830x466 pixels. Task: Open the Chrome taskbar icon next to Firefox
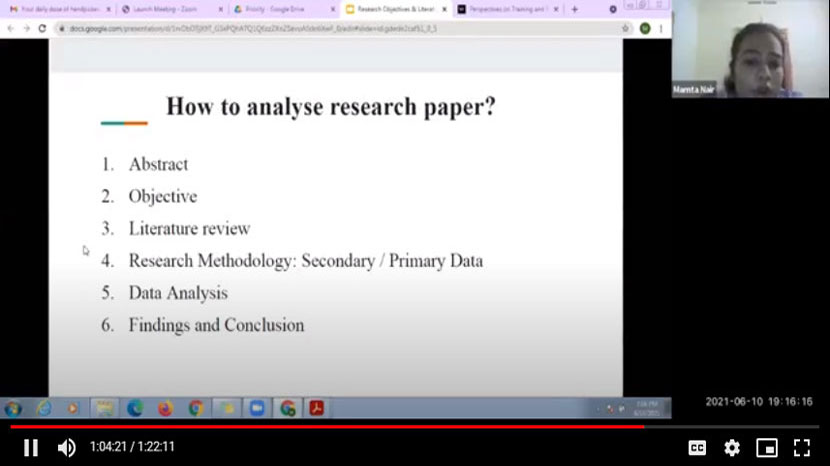click(x=196, y=408)
